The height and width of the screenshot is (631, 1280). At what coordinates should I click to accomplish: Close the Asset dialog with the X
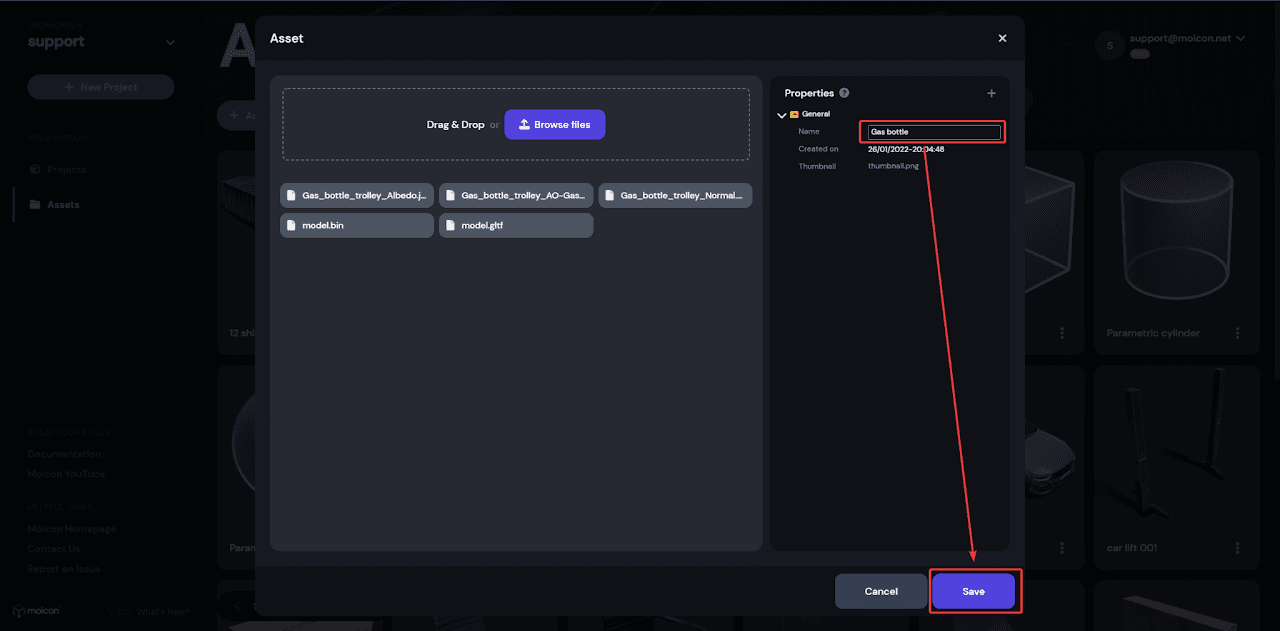[x=1002, y=38]
